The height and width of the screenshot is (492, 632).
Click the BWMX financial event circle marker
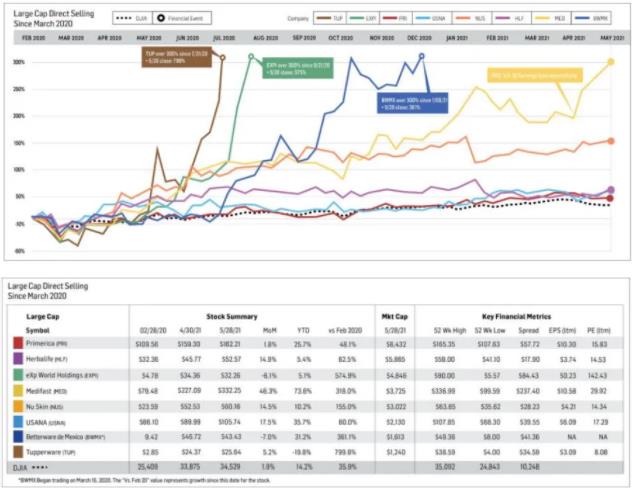[422, 56]
